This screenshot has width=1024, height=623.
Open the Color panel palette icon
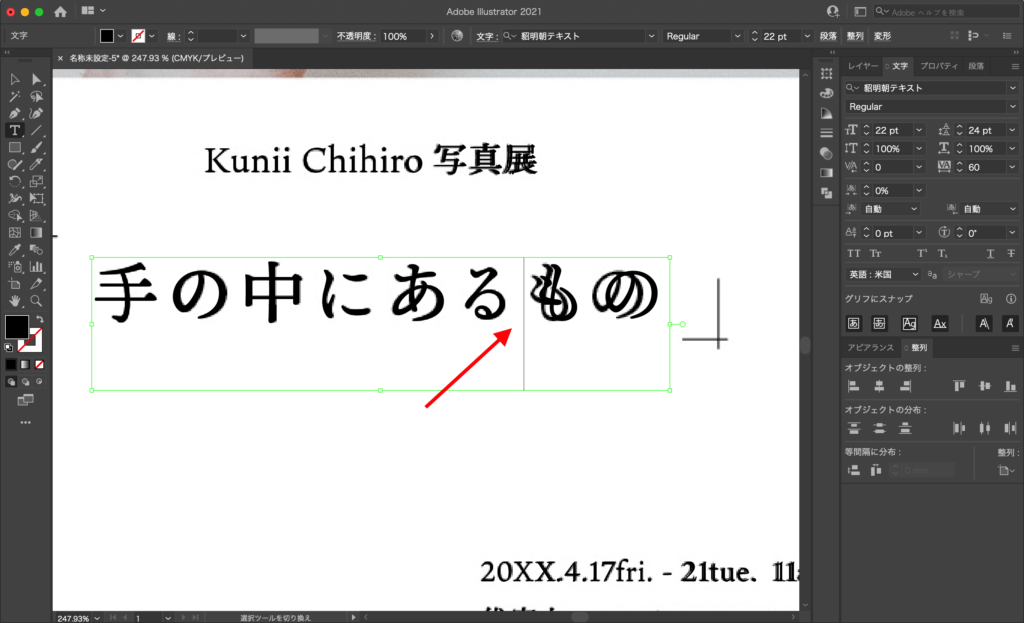827,93
